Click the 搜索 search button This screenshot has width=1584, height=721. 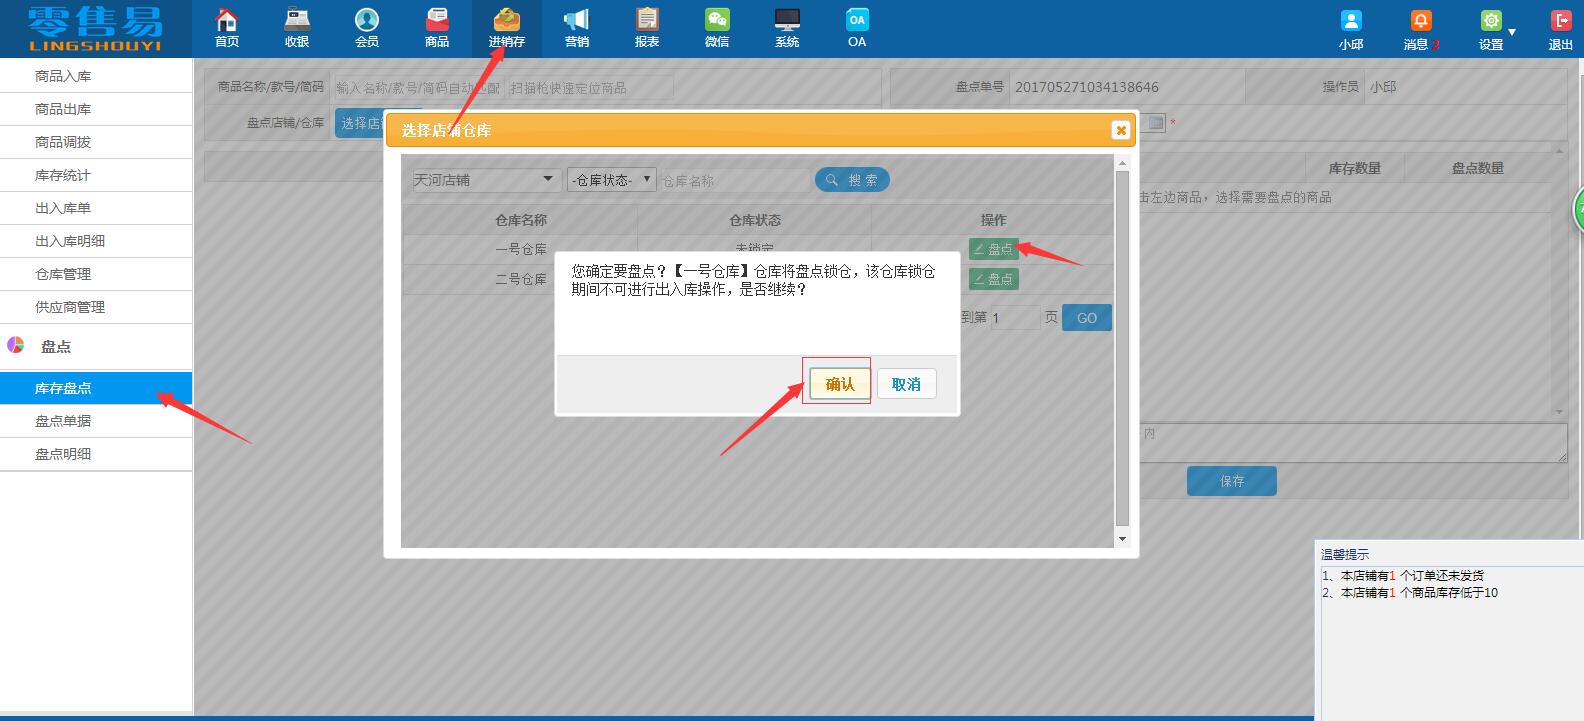[852, 180]
